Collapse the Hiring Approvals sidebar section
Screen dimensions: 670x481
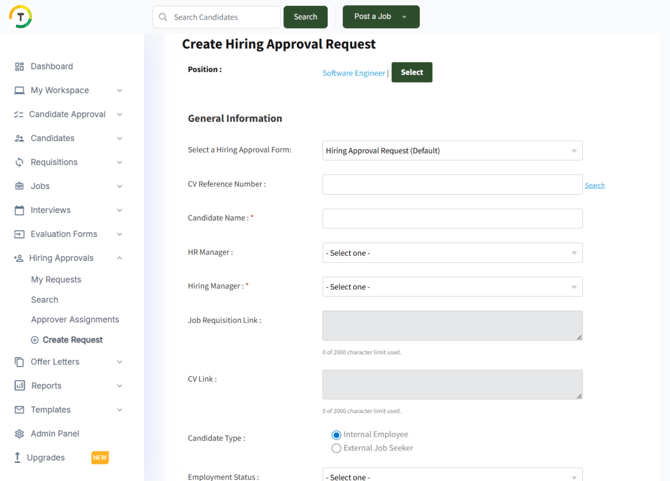(119, 258)
